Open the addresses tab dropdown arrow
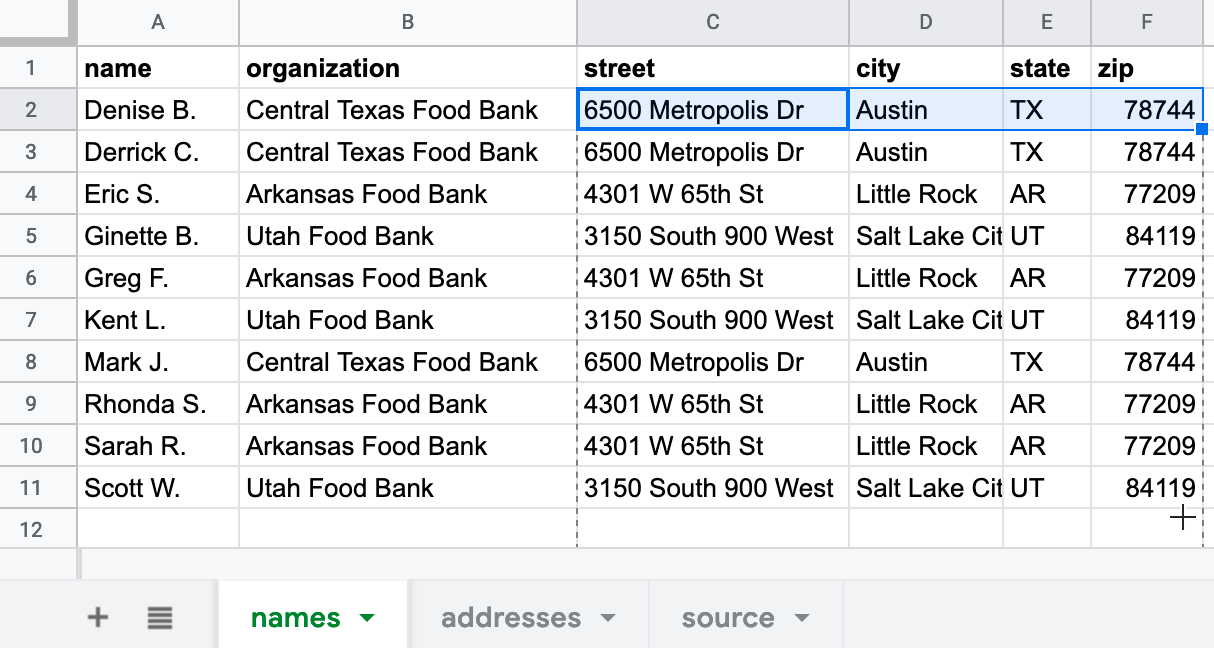This screenshot has width=1214, height=648. [608, 618]
